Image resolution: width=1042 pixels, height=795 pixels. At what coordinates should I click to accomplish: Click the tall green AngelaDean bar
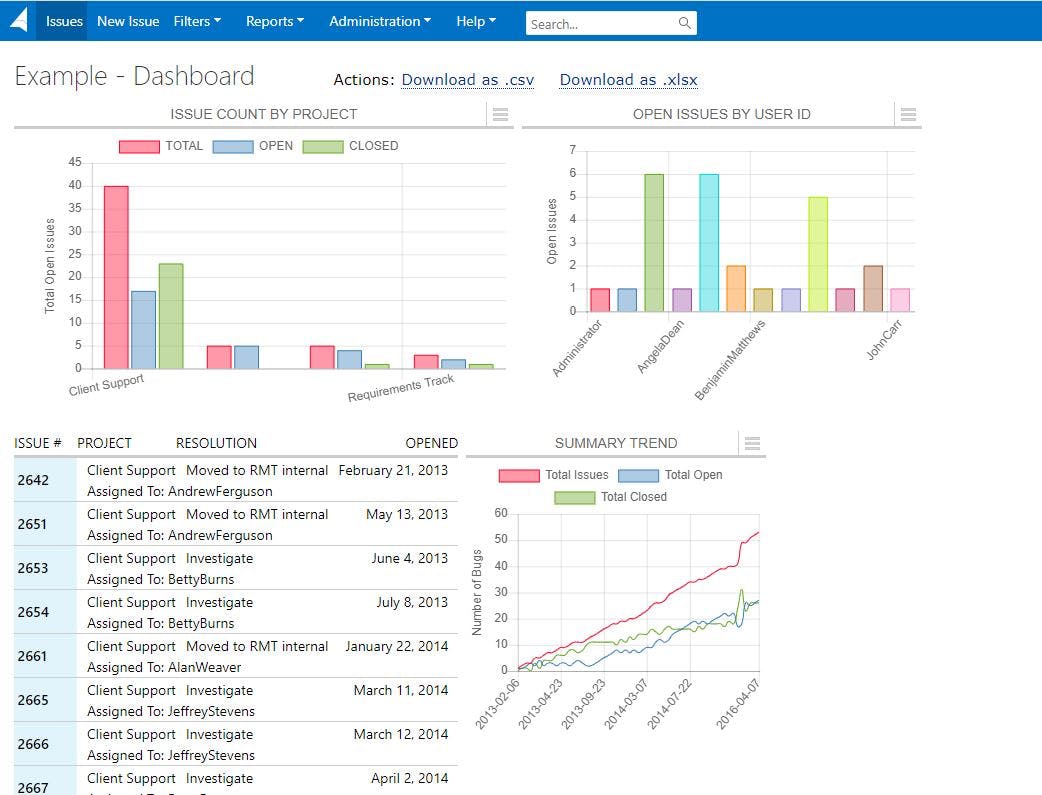tap(654, 243)
